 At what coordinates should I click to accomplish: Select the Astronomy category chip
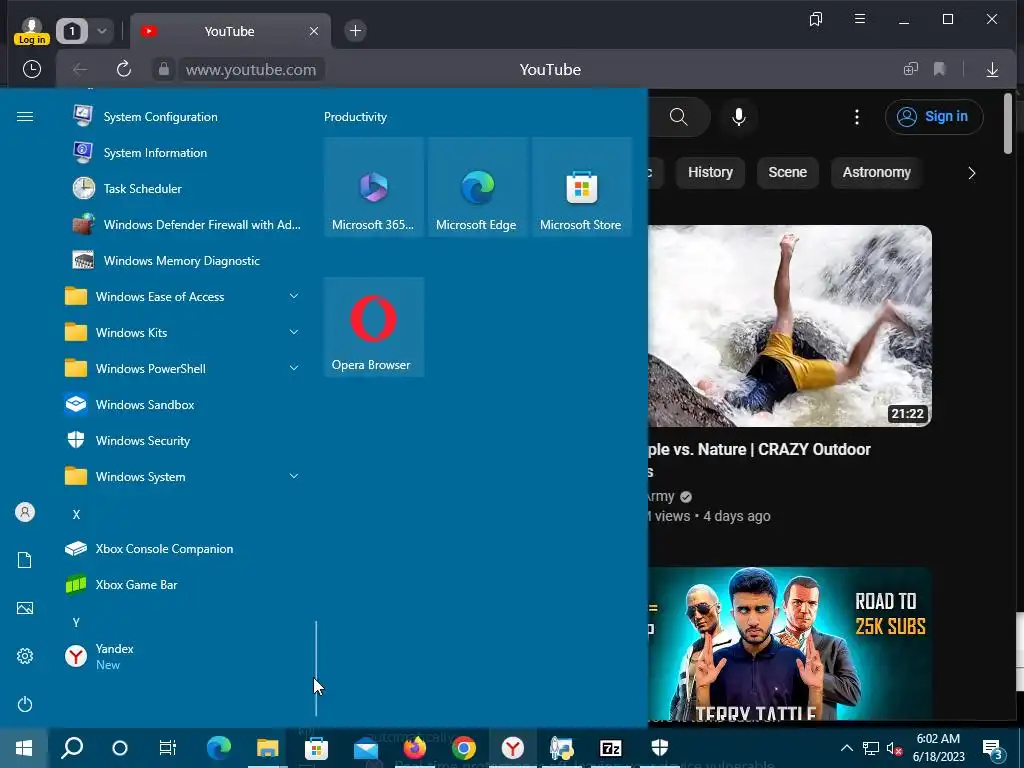876,172
